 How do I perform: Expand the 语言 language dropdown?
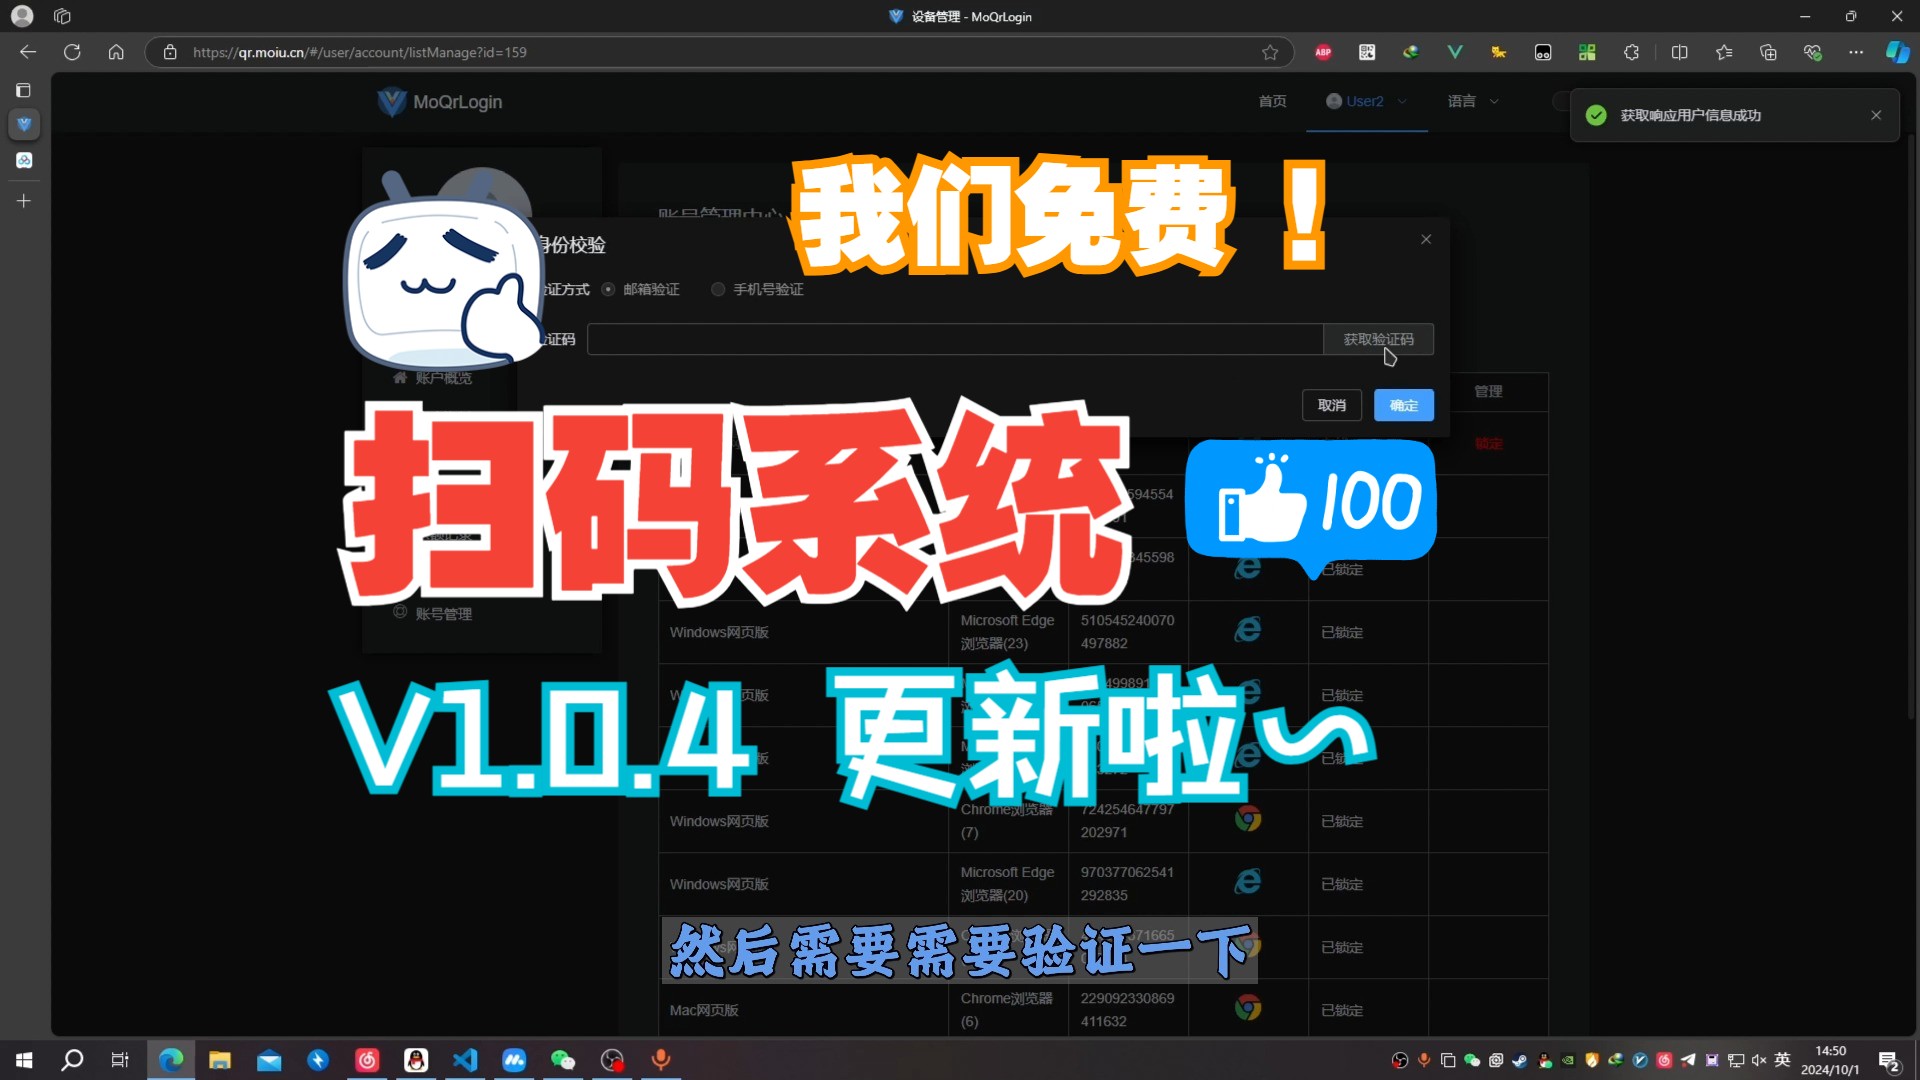[1473, 101]
